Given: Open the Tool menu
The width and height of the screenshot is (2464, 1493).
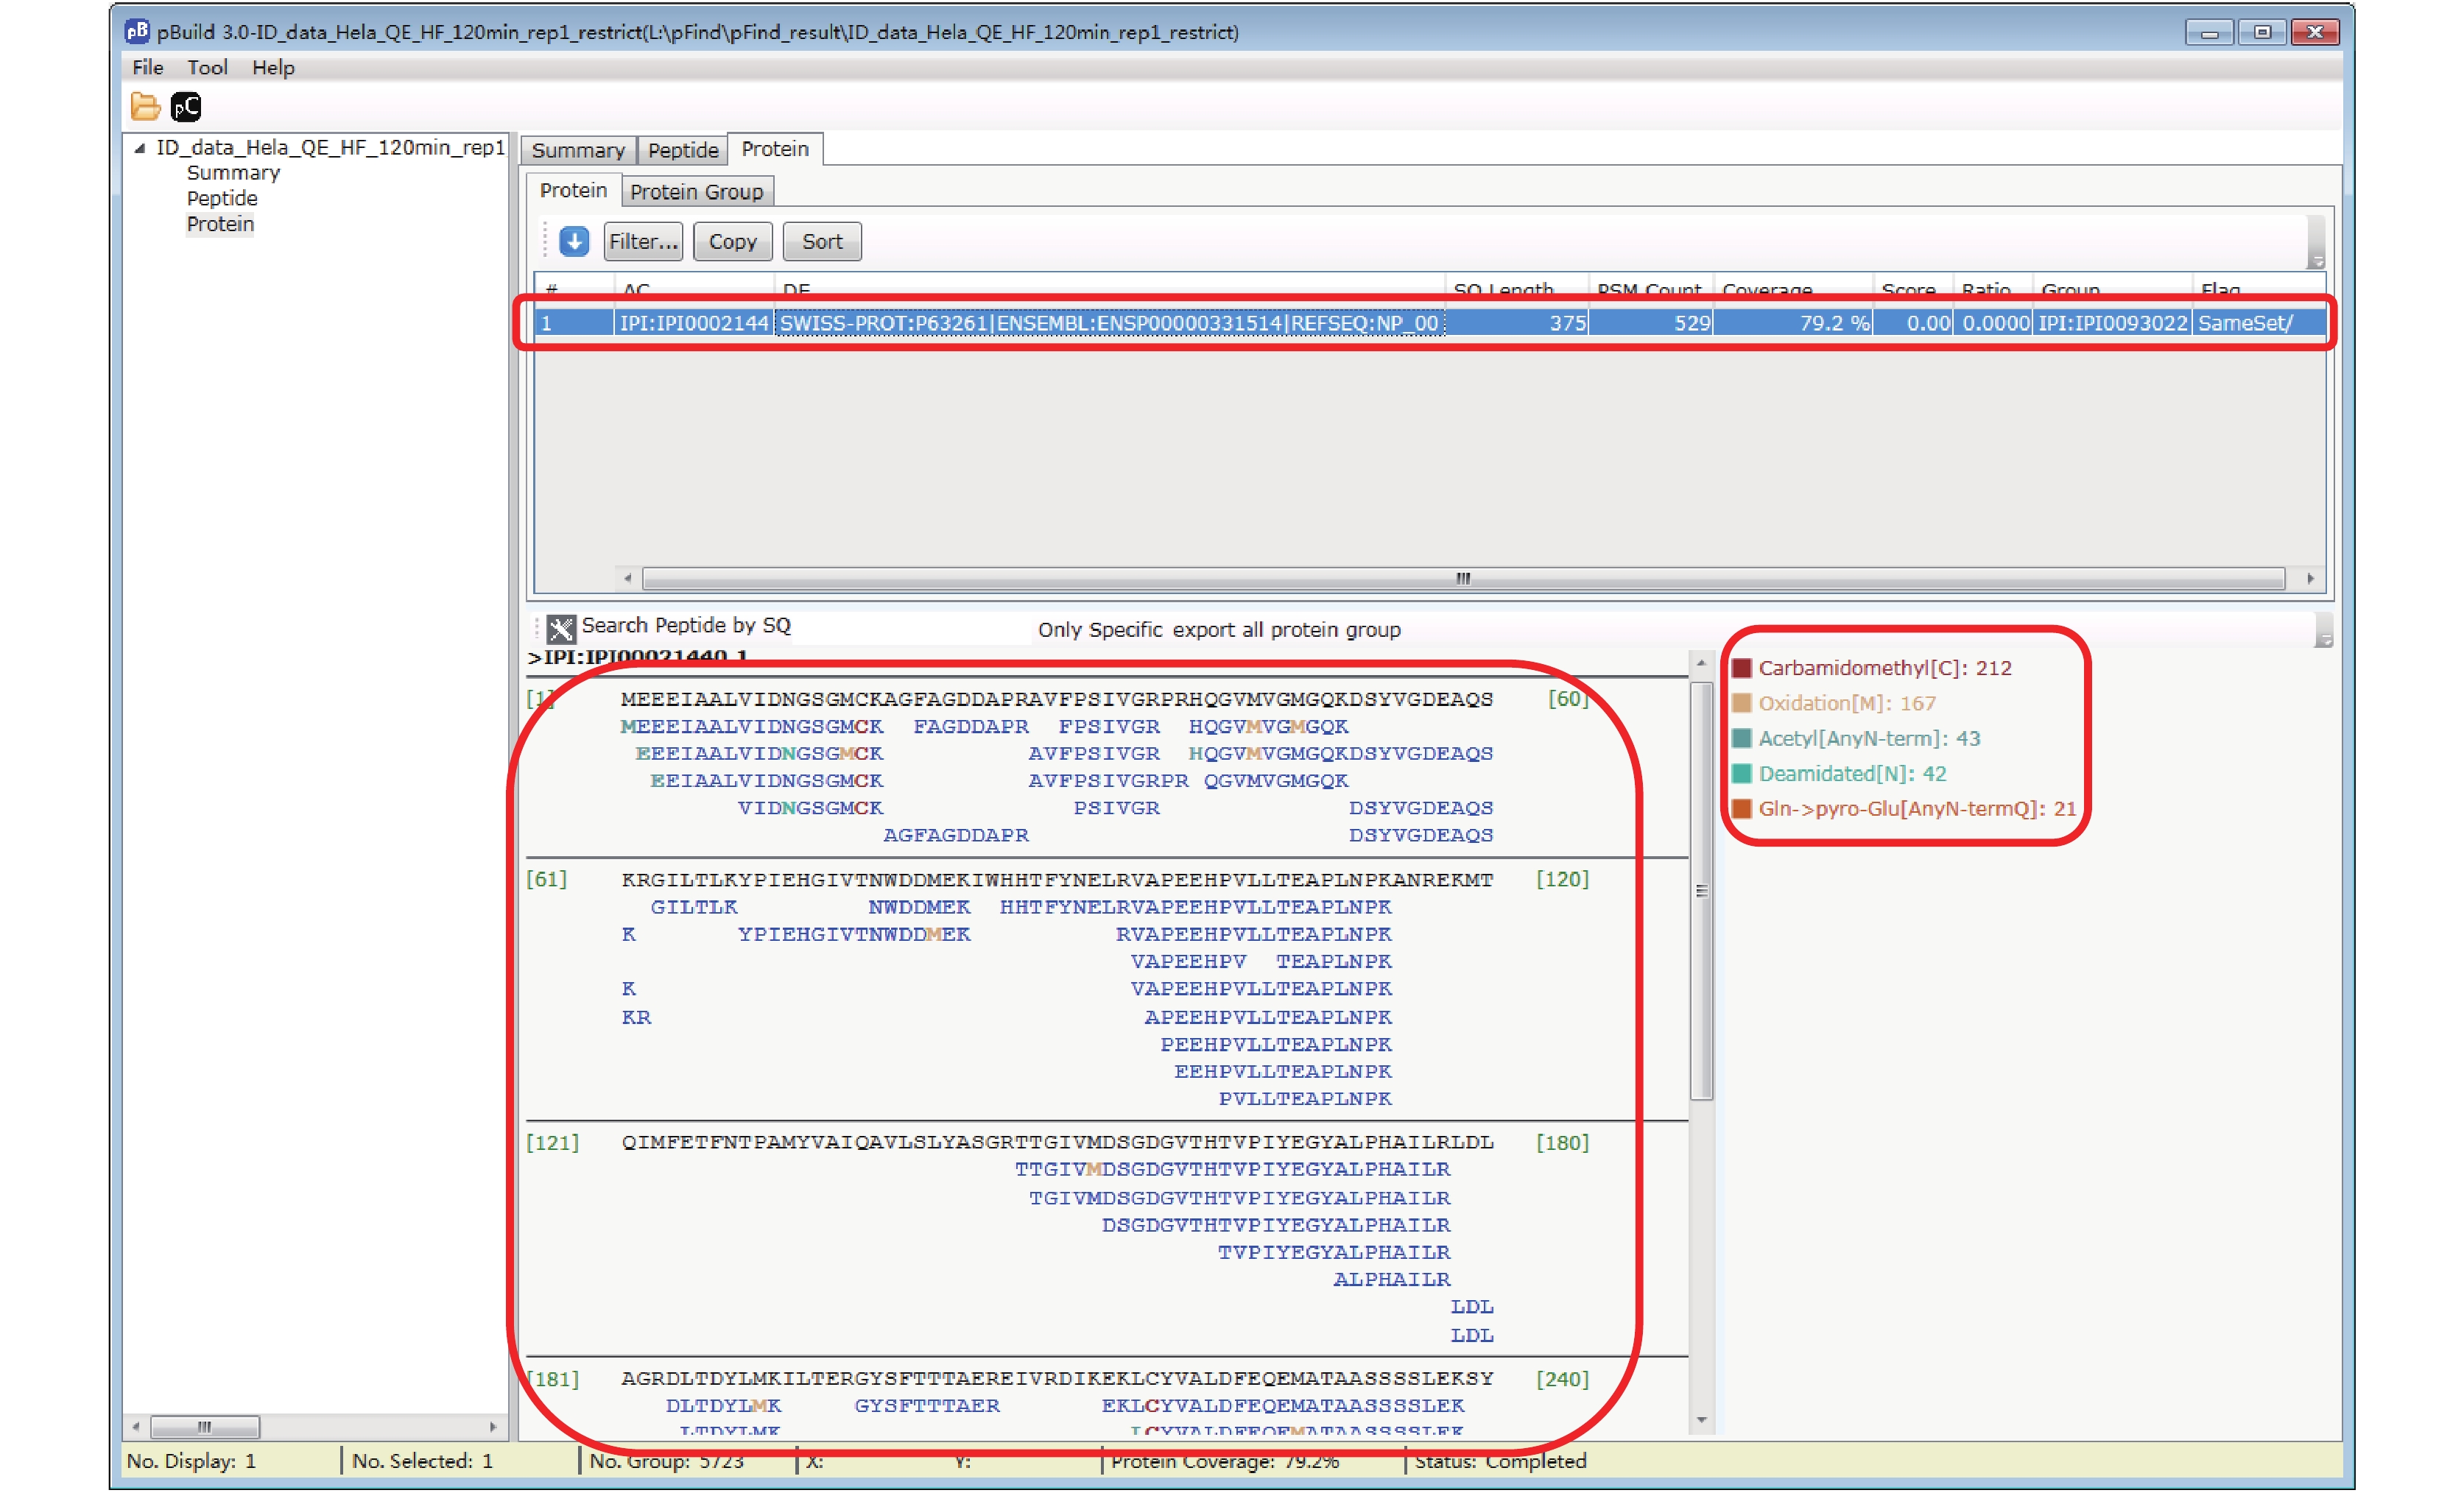Looking at the screenshot, I should (207, 67).
